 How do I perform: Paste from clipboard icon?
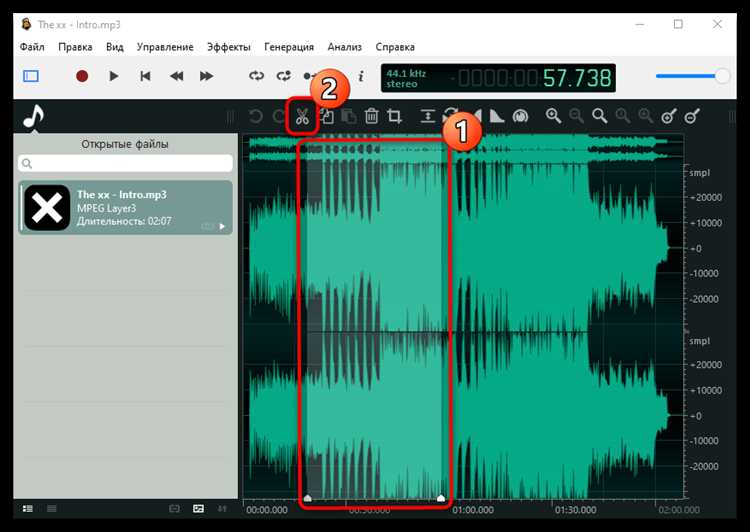(349, 116)
